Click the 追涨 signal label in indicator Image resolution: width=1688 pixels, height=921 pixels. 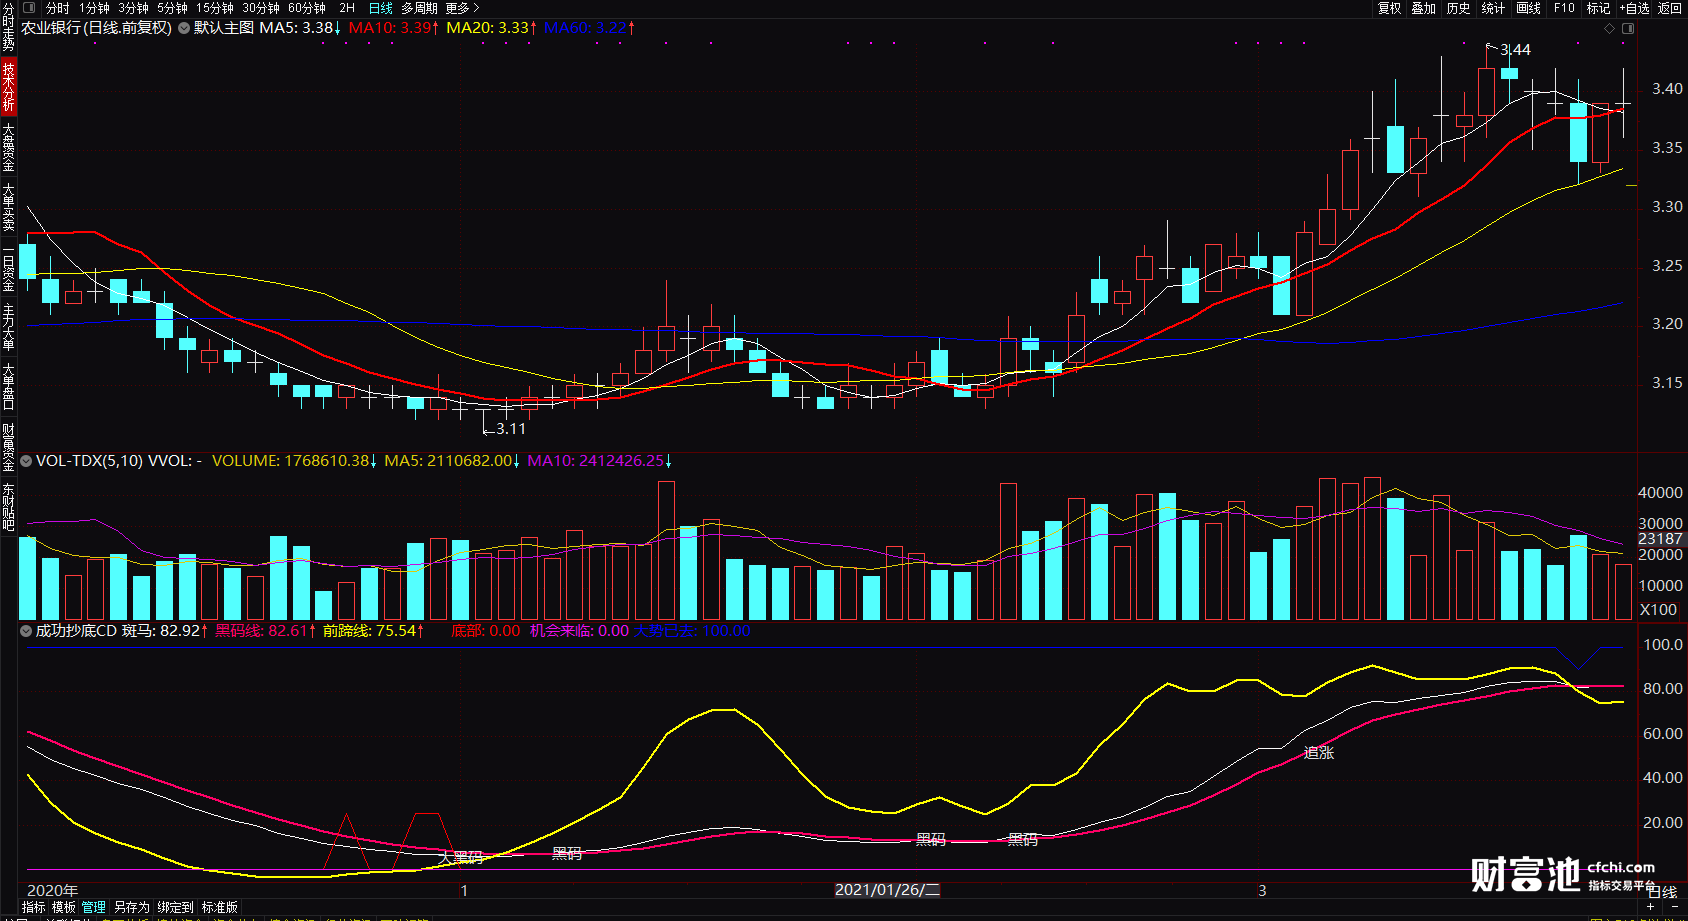click(x=1319, y=753)
